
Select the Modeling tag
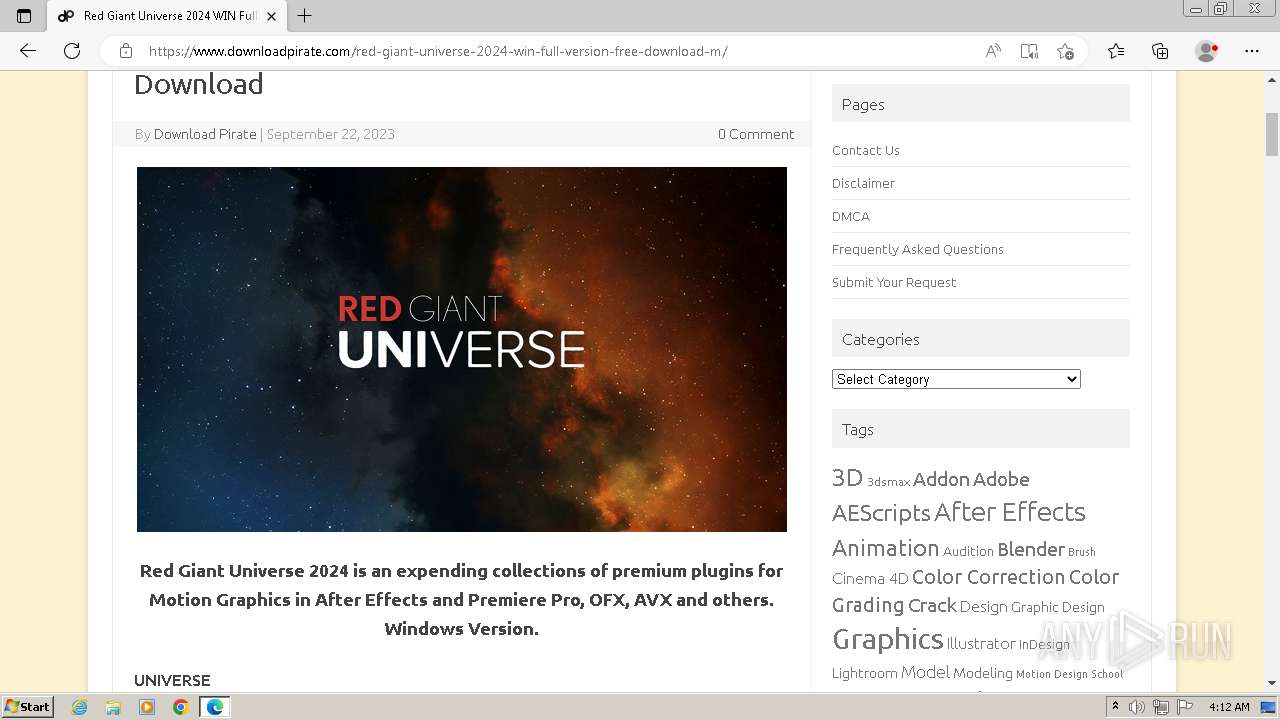click(983, 673)
